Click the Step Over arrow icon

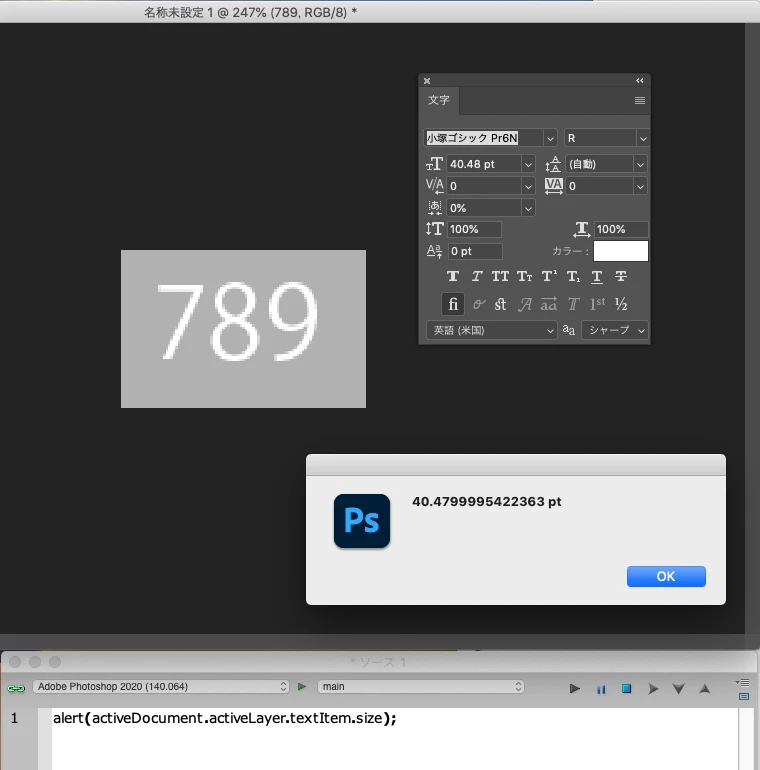pos(652,689)
